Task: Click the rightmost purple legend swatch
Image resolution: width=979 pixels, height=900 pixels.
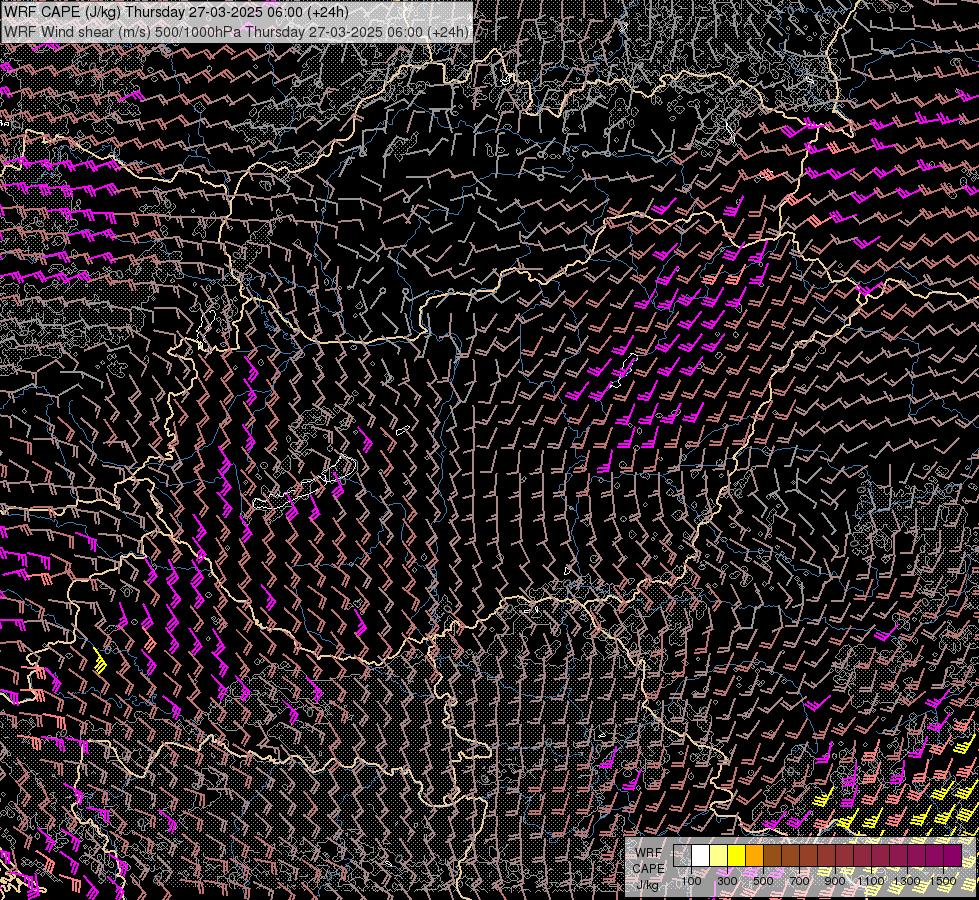Action: pyautogui.click(x=953, y=855)
